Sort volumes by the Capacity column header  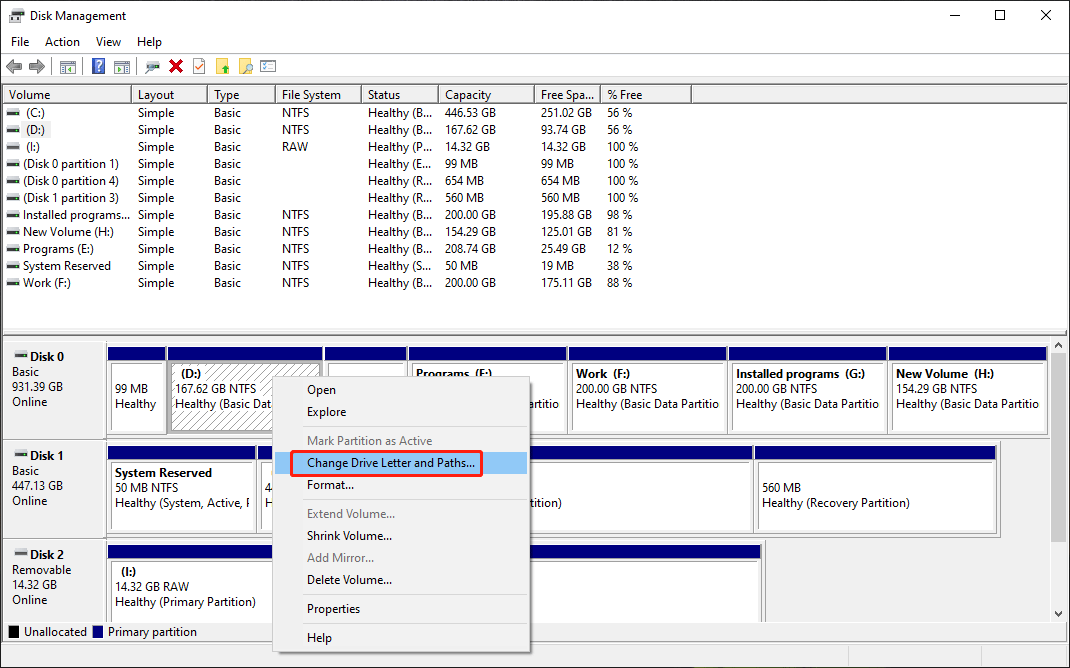(468, 95)
